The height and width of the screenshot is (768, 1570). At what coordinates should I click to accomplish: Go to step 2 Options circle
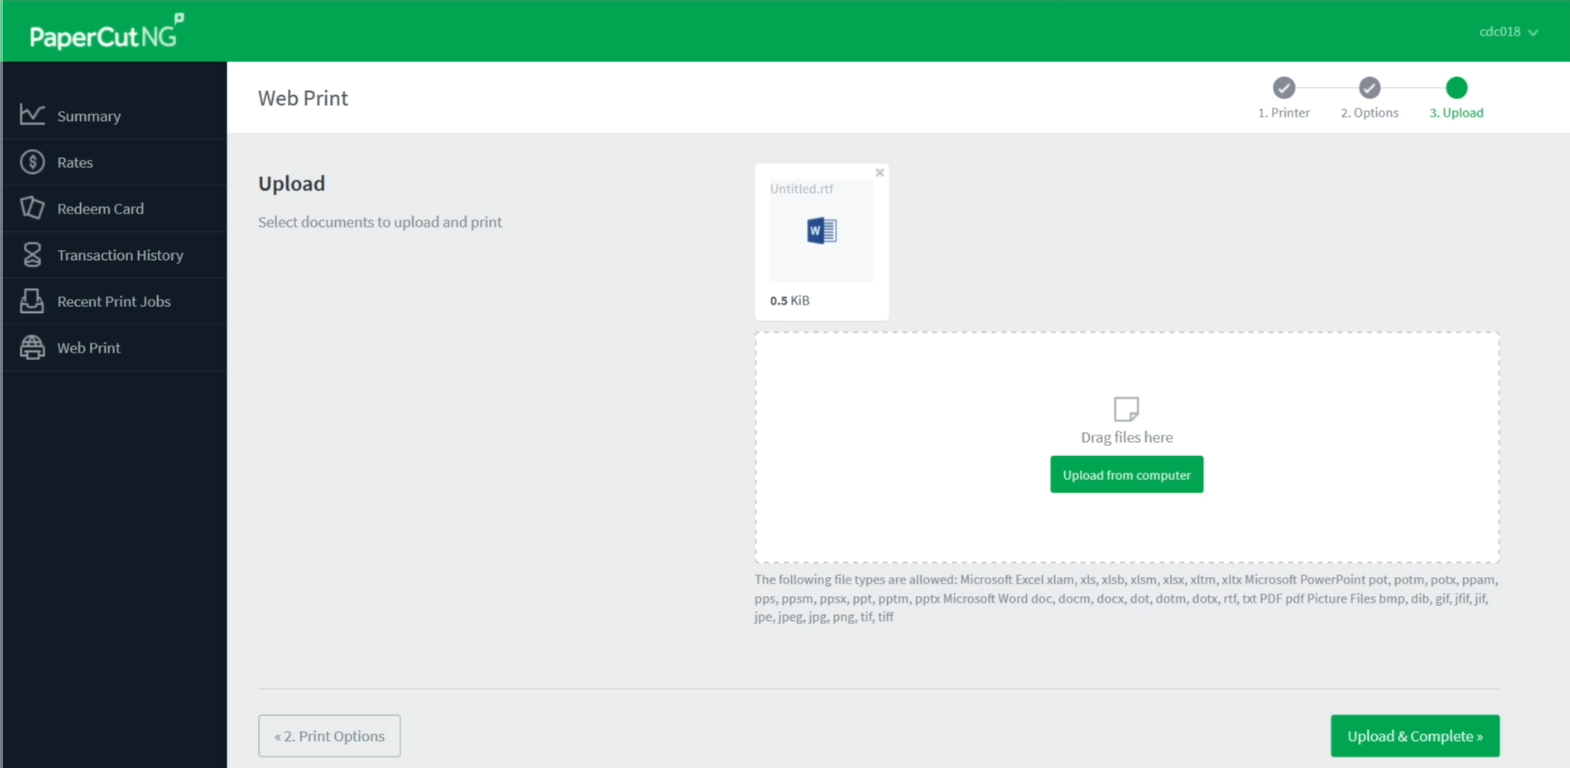tap(1370, 88)
